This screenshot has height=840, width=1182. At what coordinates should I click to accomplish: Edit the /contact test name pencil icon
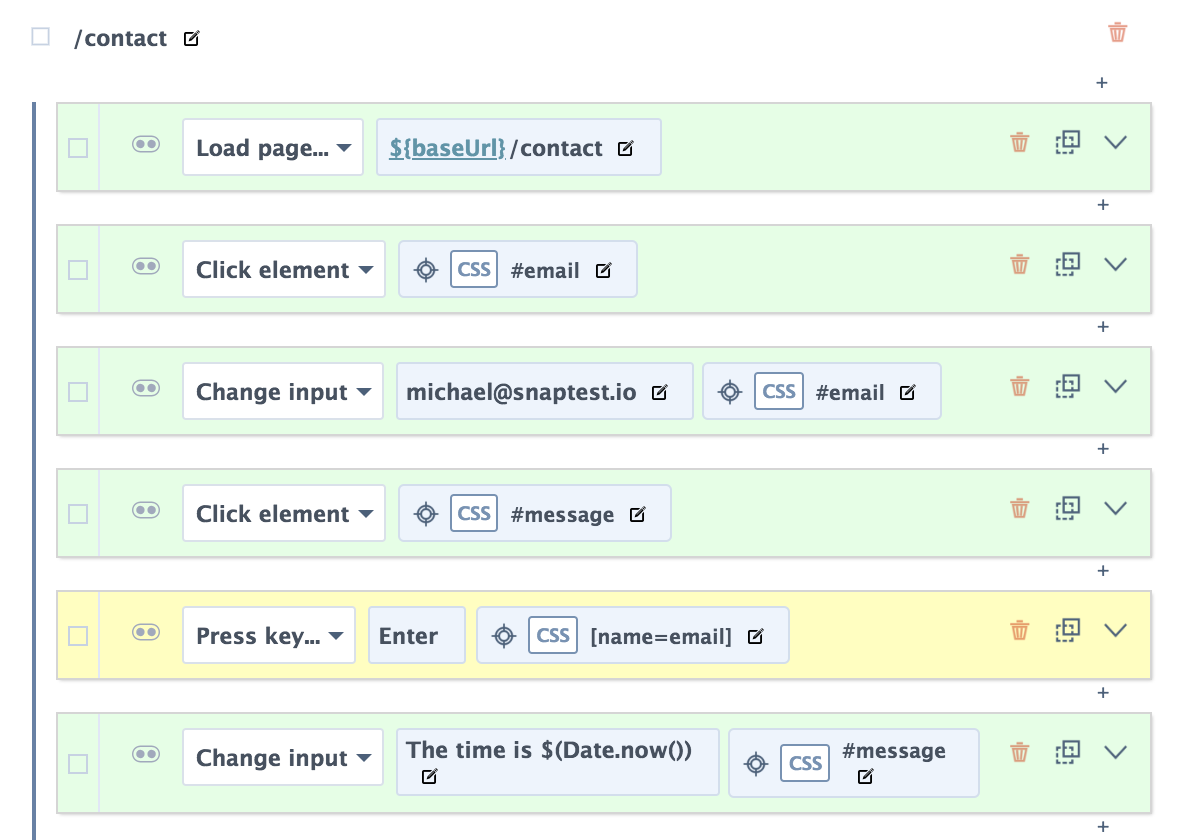click(191, 38)
